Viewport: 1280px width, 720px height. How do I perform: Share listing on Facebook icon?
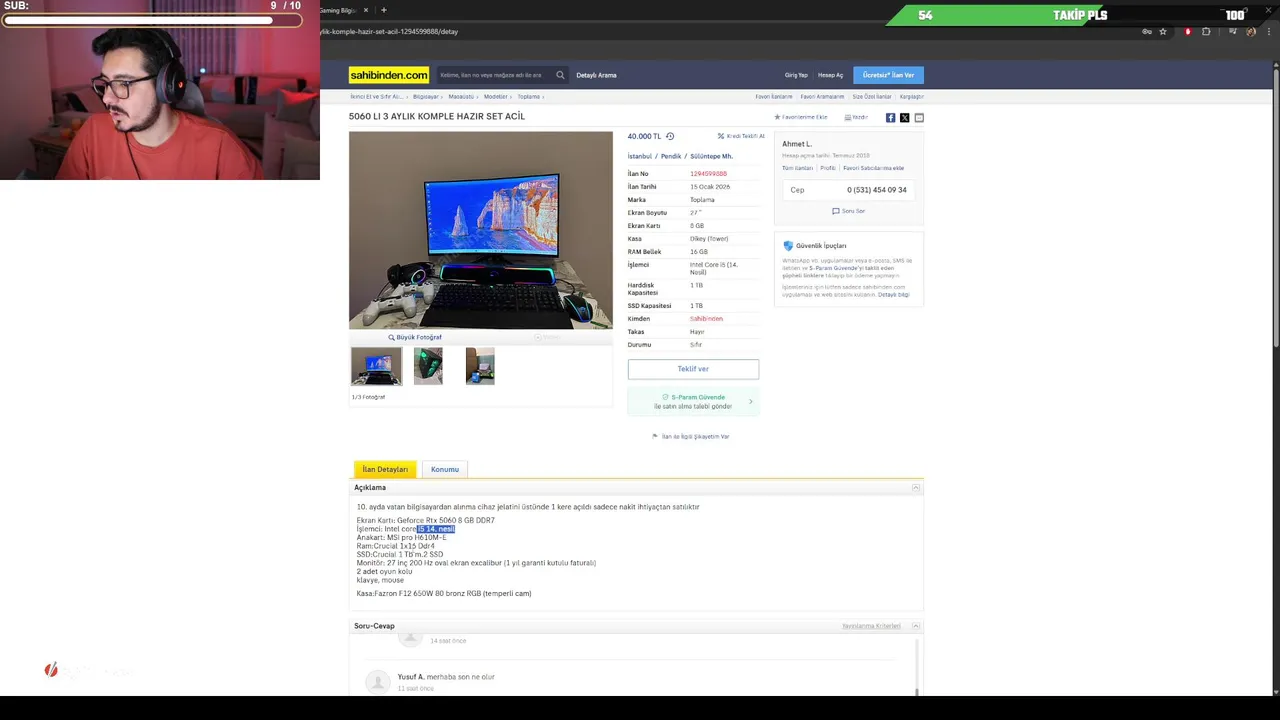pyautogui.click(x=890, y=118)
